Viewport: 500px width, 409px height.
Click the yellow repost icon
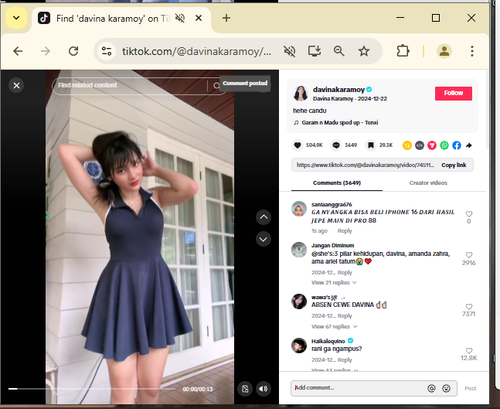pyautogui.click(x=407, y=145)
